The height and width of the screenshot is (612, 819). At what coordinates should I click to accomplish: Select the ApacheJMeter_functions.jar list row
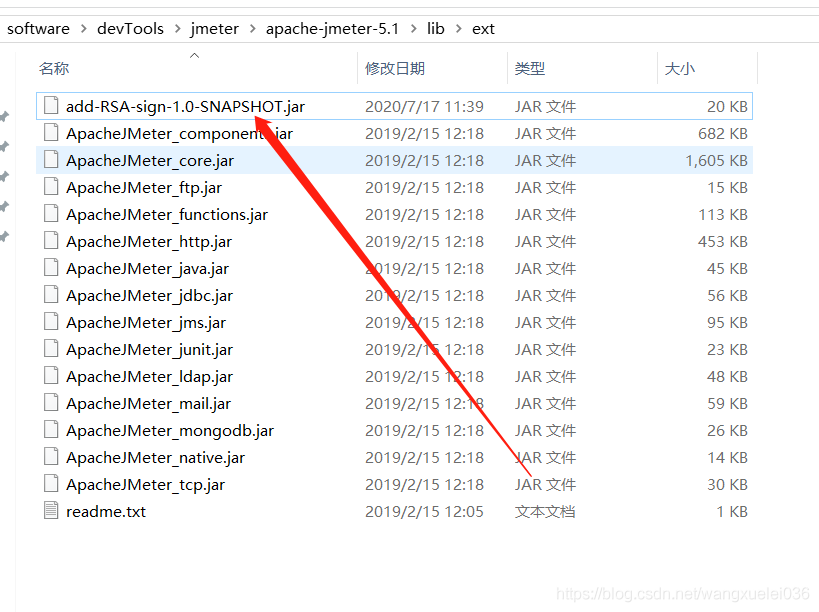(x=166, y=214)
